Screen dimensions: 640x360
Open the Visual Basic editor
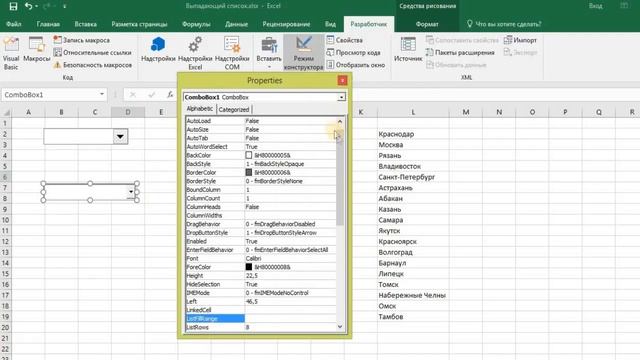coord(11,53)
